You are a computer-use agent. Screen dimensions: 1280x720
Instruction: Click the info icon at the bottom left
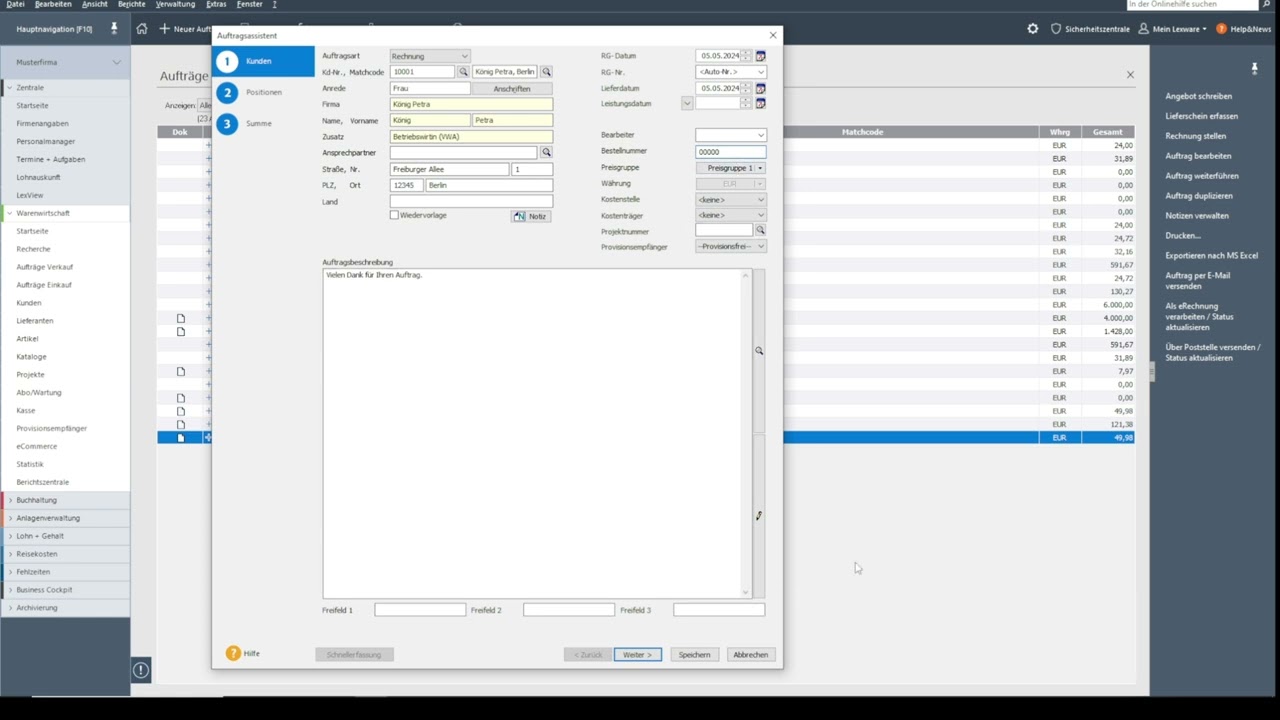(141, 670)
